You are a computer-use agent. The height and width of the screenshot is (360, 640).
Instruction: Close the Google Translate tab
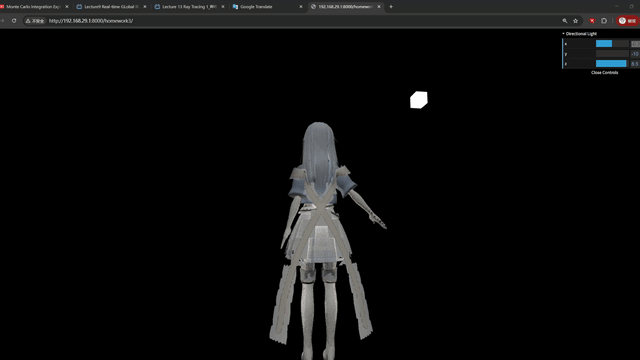pyautogui.click(x=301, y=7)
